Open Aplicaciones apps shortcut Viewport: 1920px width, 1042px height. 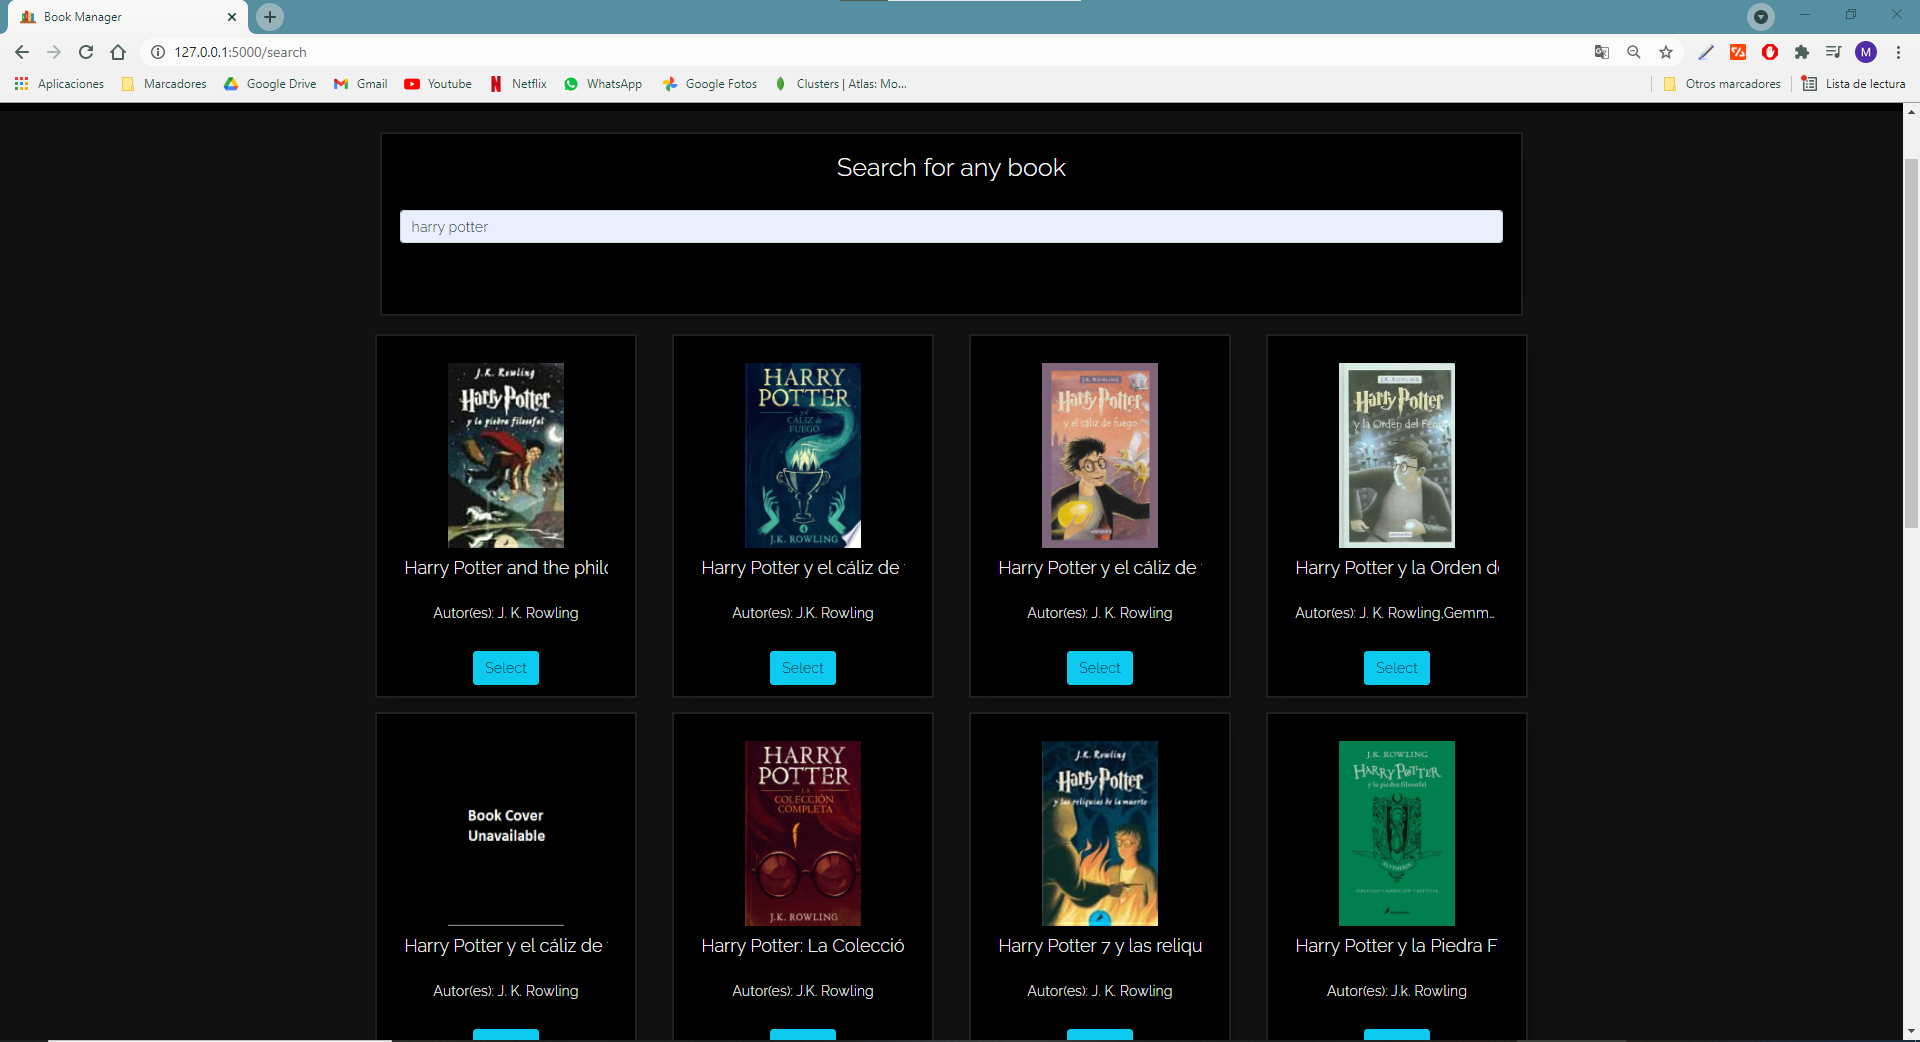(60, 84)
